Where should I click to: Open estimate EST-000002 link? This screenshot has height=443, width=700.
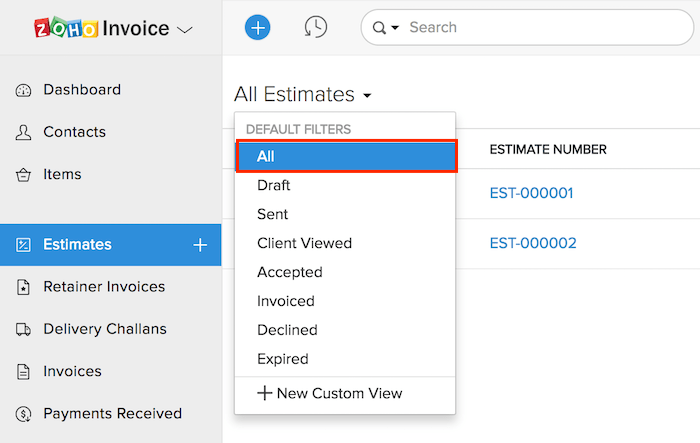[x=533, y=243]
